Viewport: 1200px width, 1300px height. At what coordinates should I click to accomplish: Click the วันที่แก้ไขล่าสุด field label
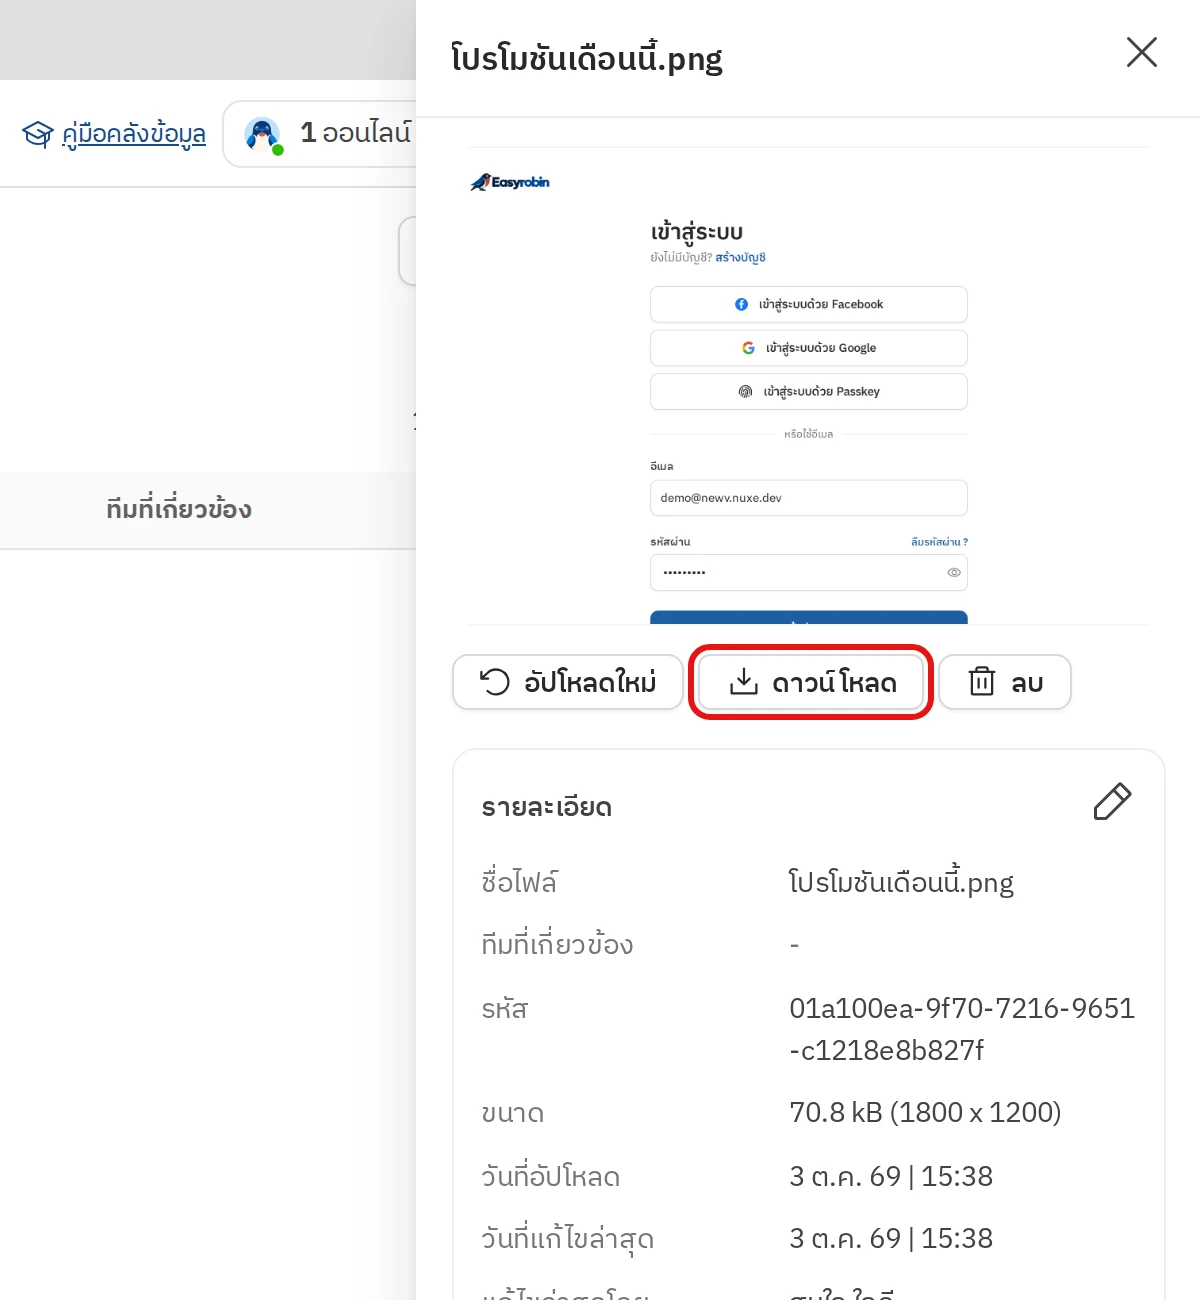coord(567,1238)
